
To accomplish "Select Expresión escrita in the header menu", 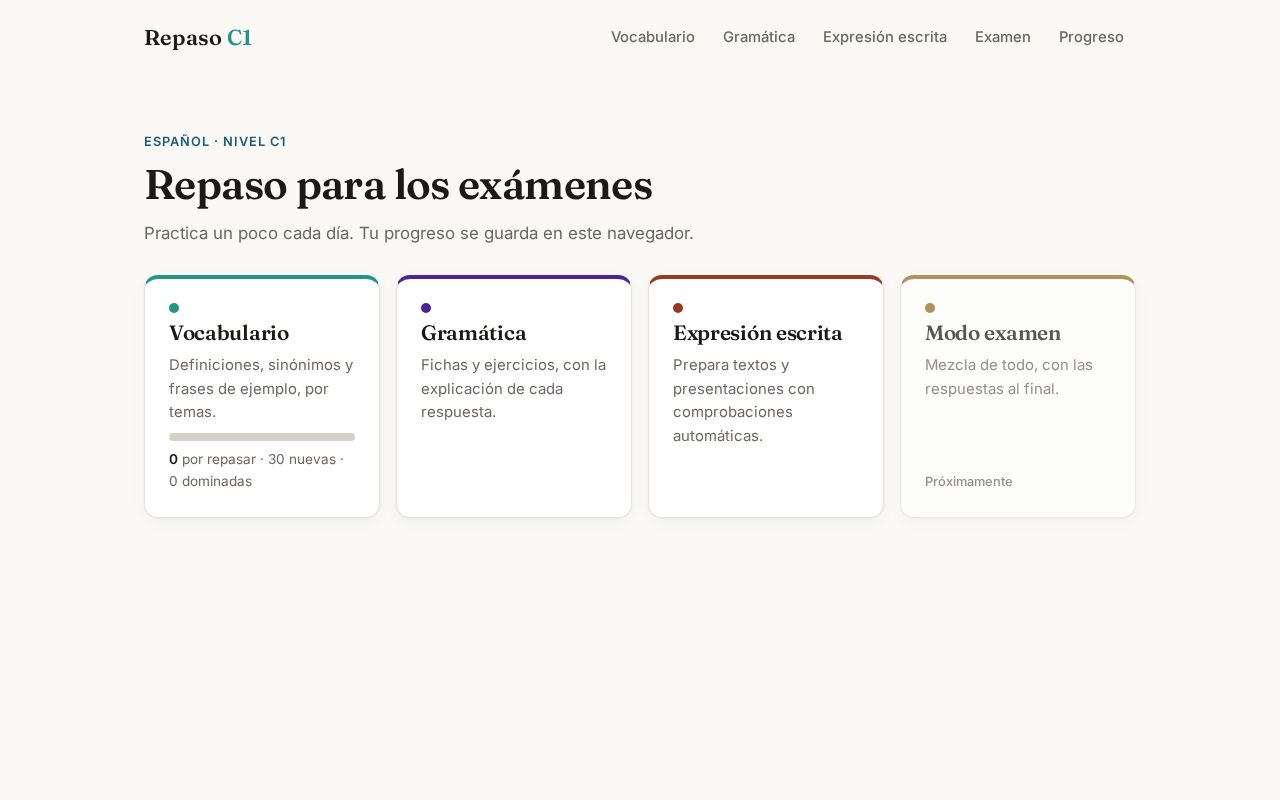I will coord(885,37).
